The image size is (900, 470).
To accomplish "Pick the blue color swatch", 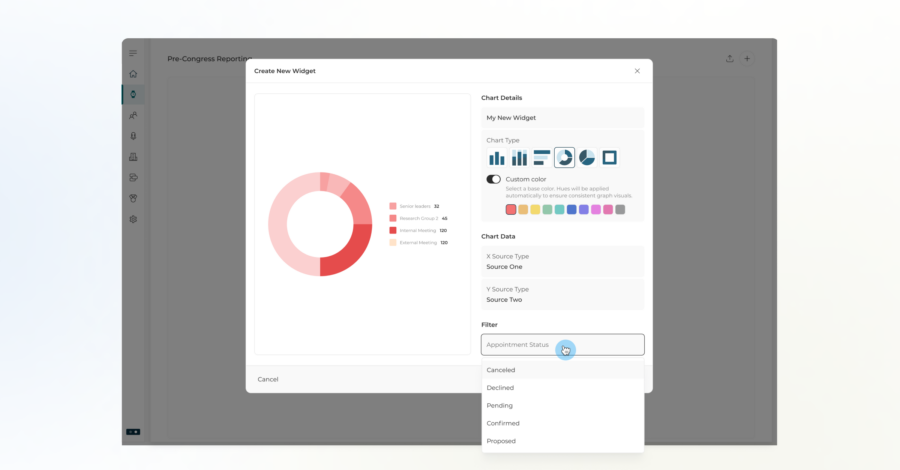I will (x=572, y=209).
